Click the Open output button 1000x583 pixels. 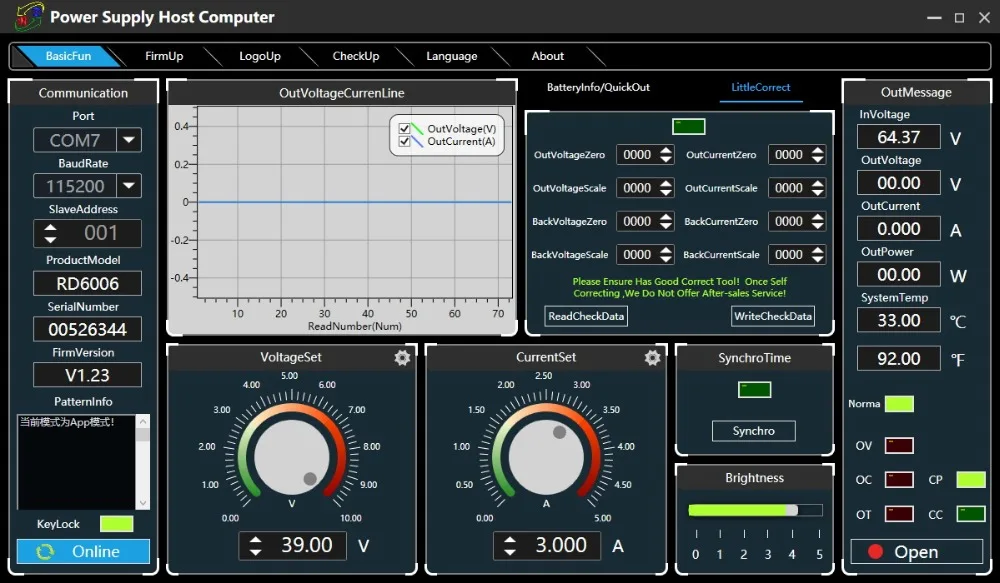(x=916, y=552)
